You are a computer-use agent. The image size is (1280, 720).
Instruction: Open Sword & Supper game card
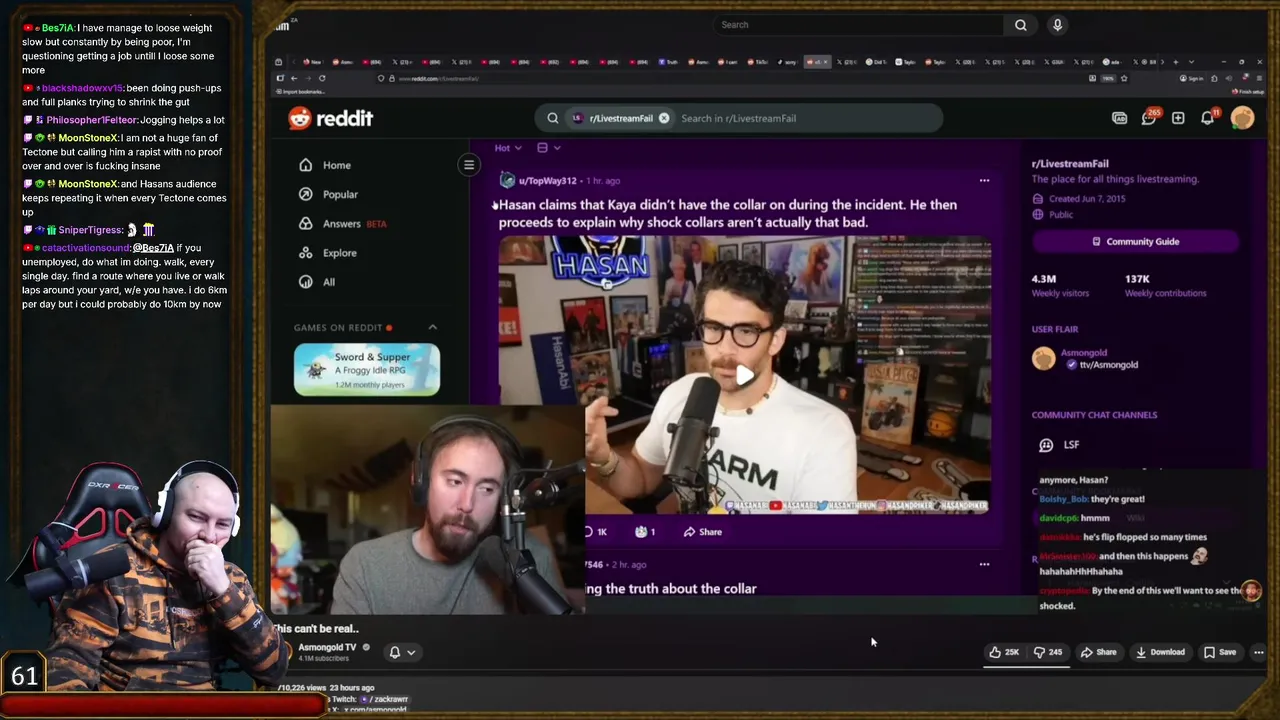[x=367, y=369]
